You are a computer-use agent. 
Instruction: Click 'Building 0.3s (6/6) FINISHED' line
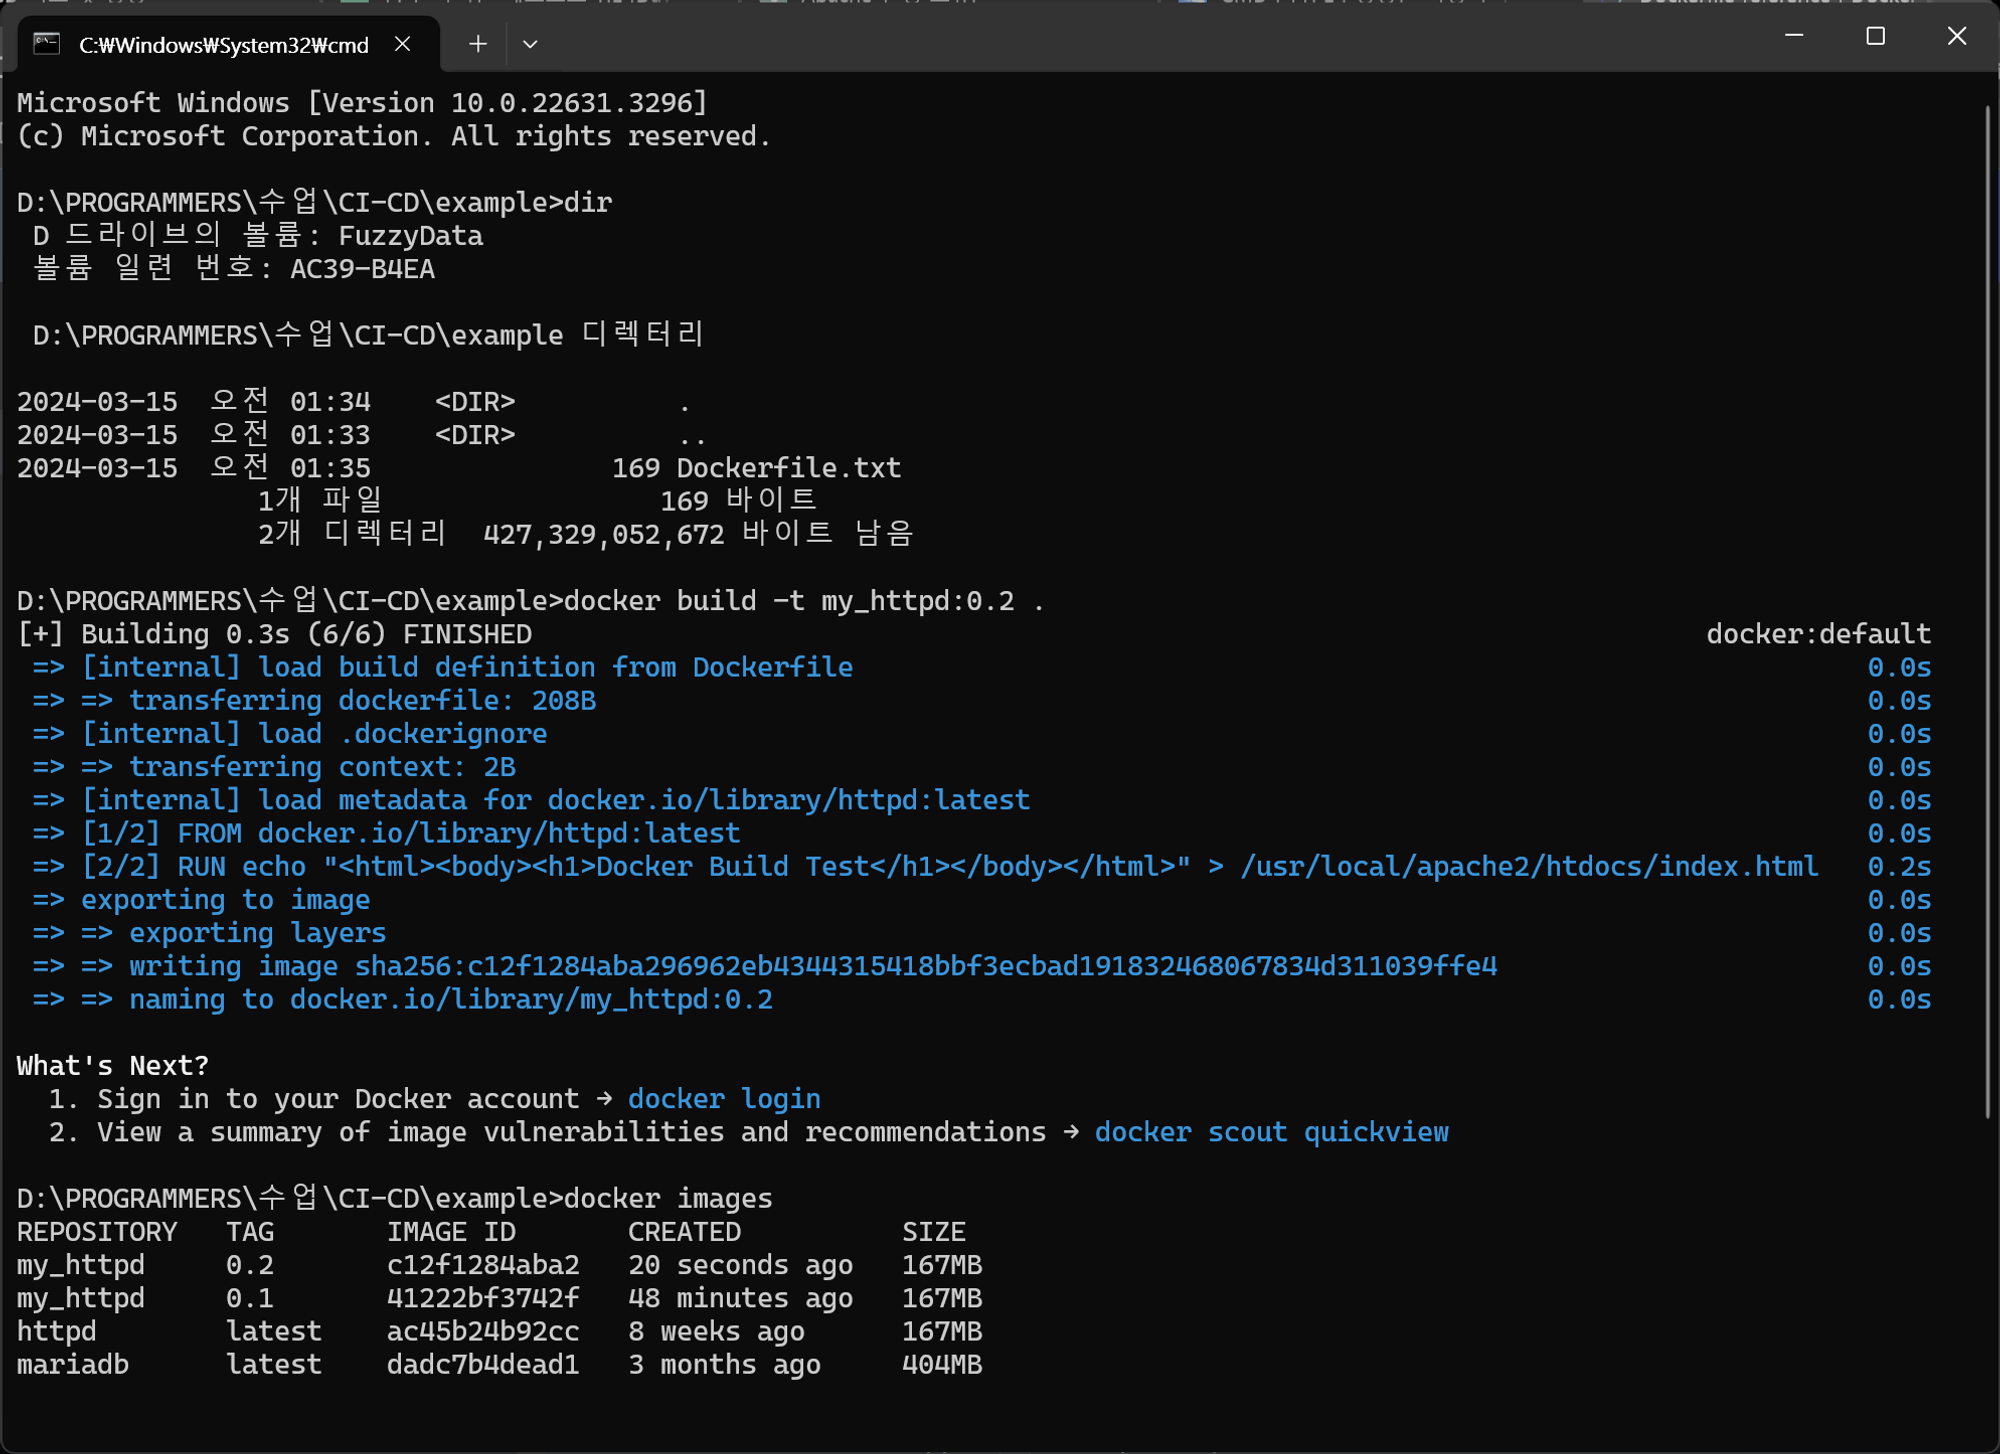click(274, 634)
